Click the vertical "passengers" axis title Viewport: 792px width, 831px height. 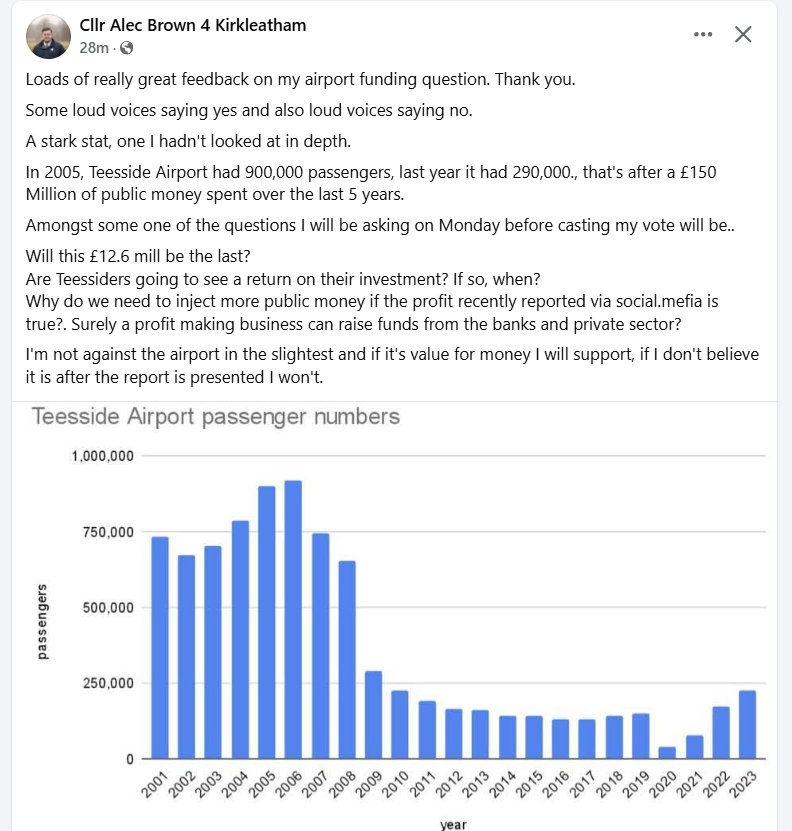click(43, 622)
